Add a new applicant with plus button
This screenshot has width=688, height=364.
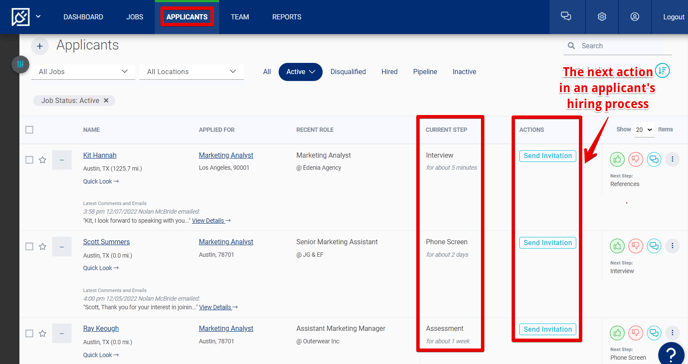coord(39,46)
